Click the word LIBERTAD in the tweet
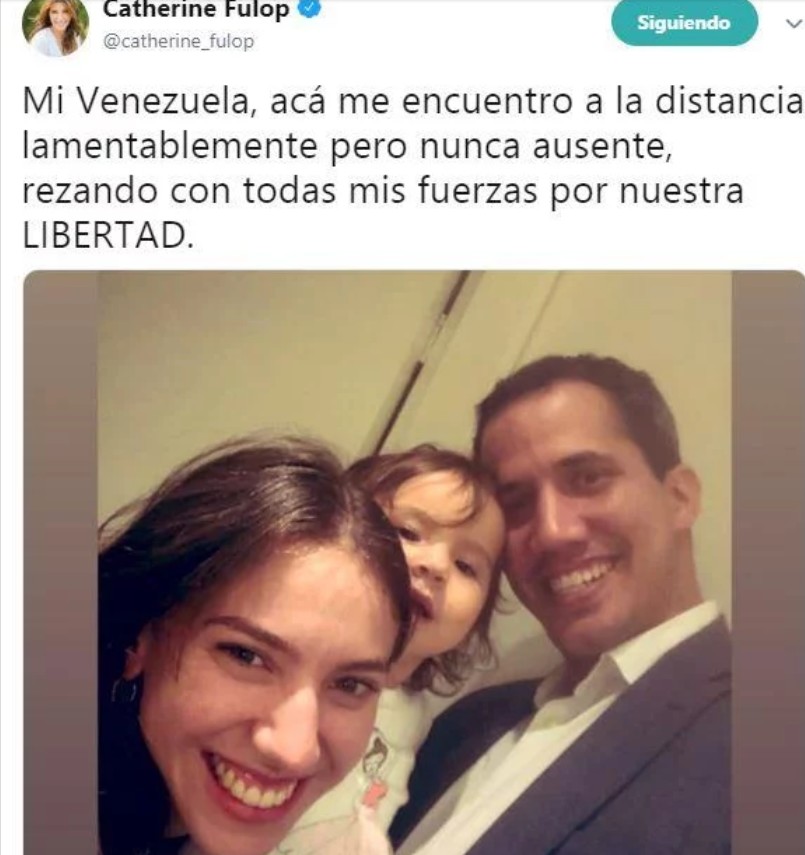The image size is (805, 855). [108, 237]
